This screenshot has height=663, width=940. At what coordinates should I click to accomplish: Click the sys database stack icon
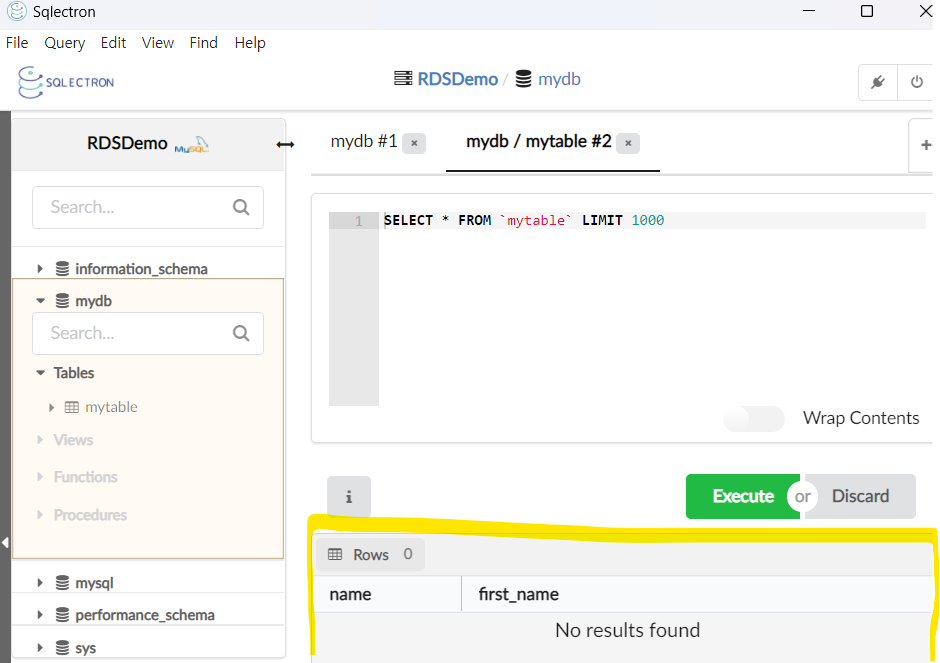[62, 648]
